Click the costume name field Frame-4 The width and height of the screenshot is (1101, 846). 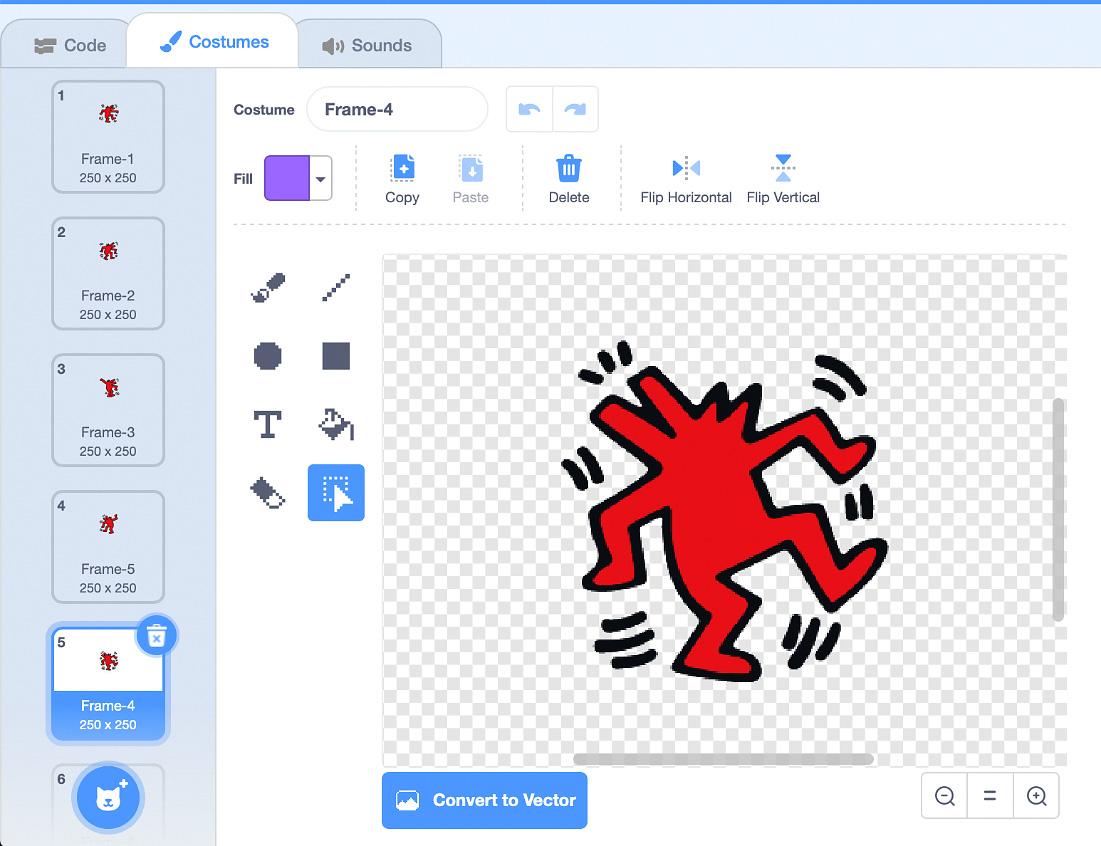pyautogui.click(x=397, y=110)
